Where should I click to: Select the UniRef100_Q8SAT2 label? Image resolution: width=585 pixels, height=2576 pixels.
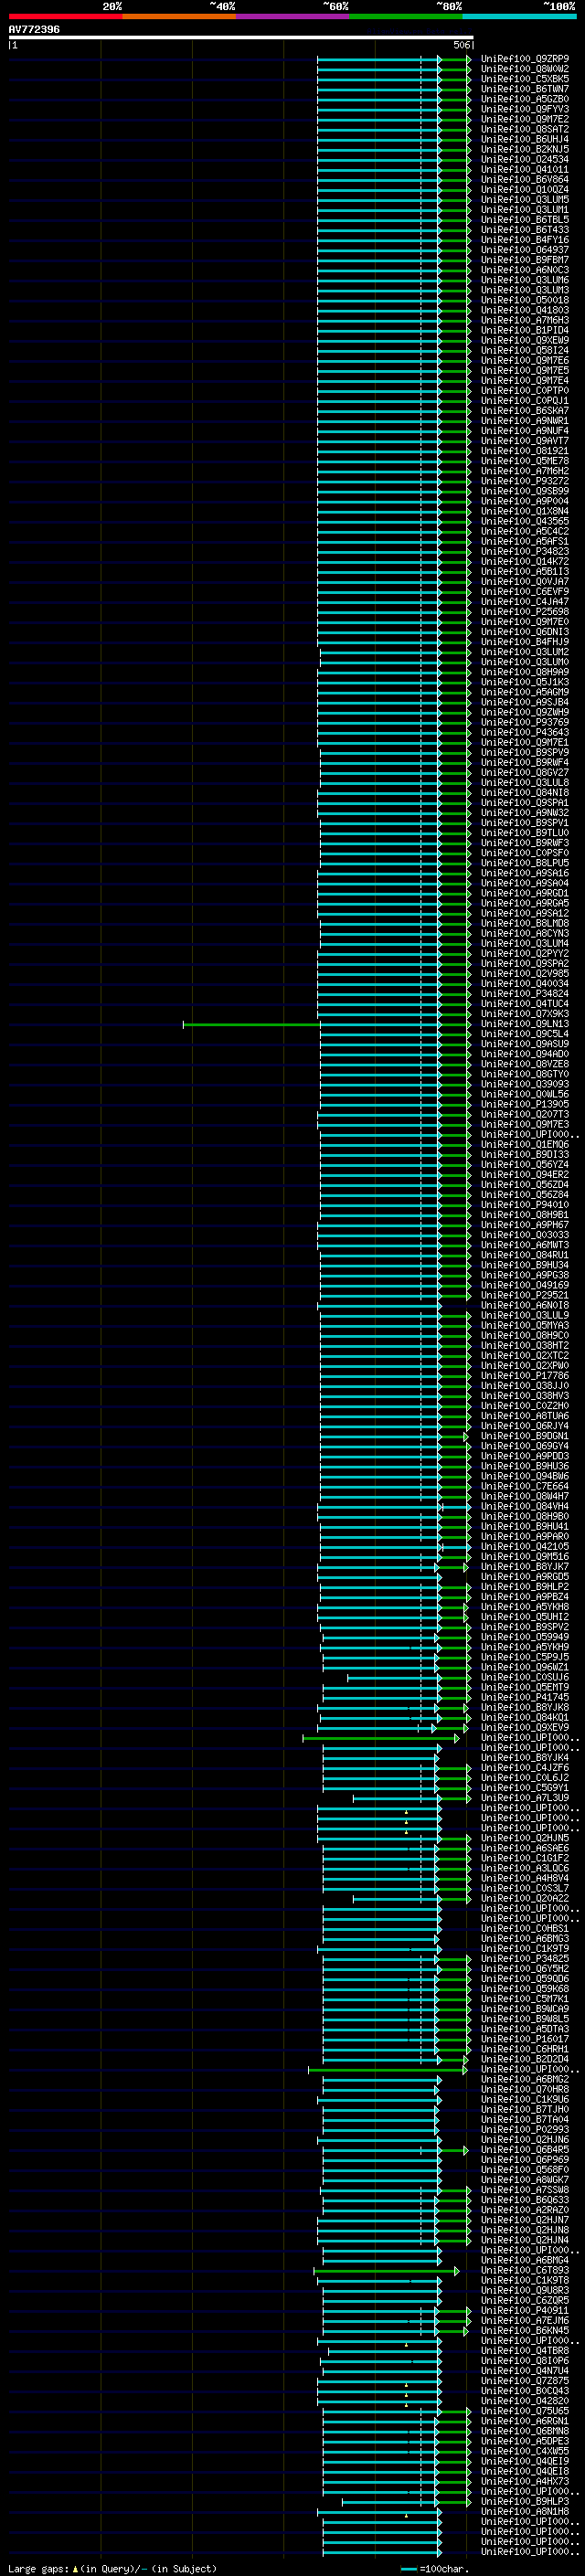point(525,129)
